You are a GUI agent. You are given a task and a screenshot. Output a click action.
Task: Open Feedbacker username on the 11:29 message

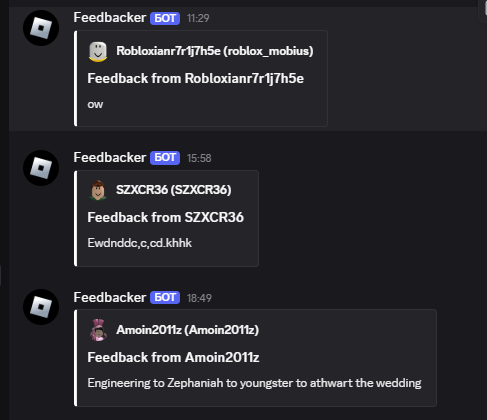coord(110,18)
